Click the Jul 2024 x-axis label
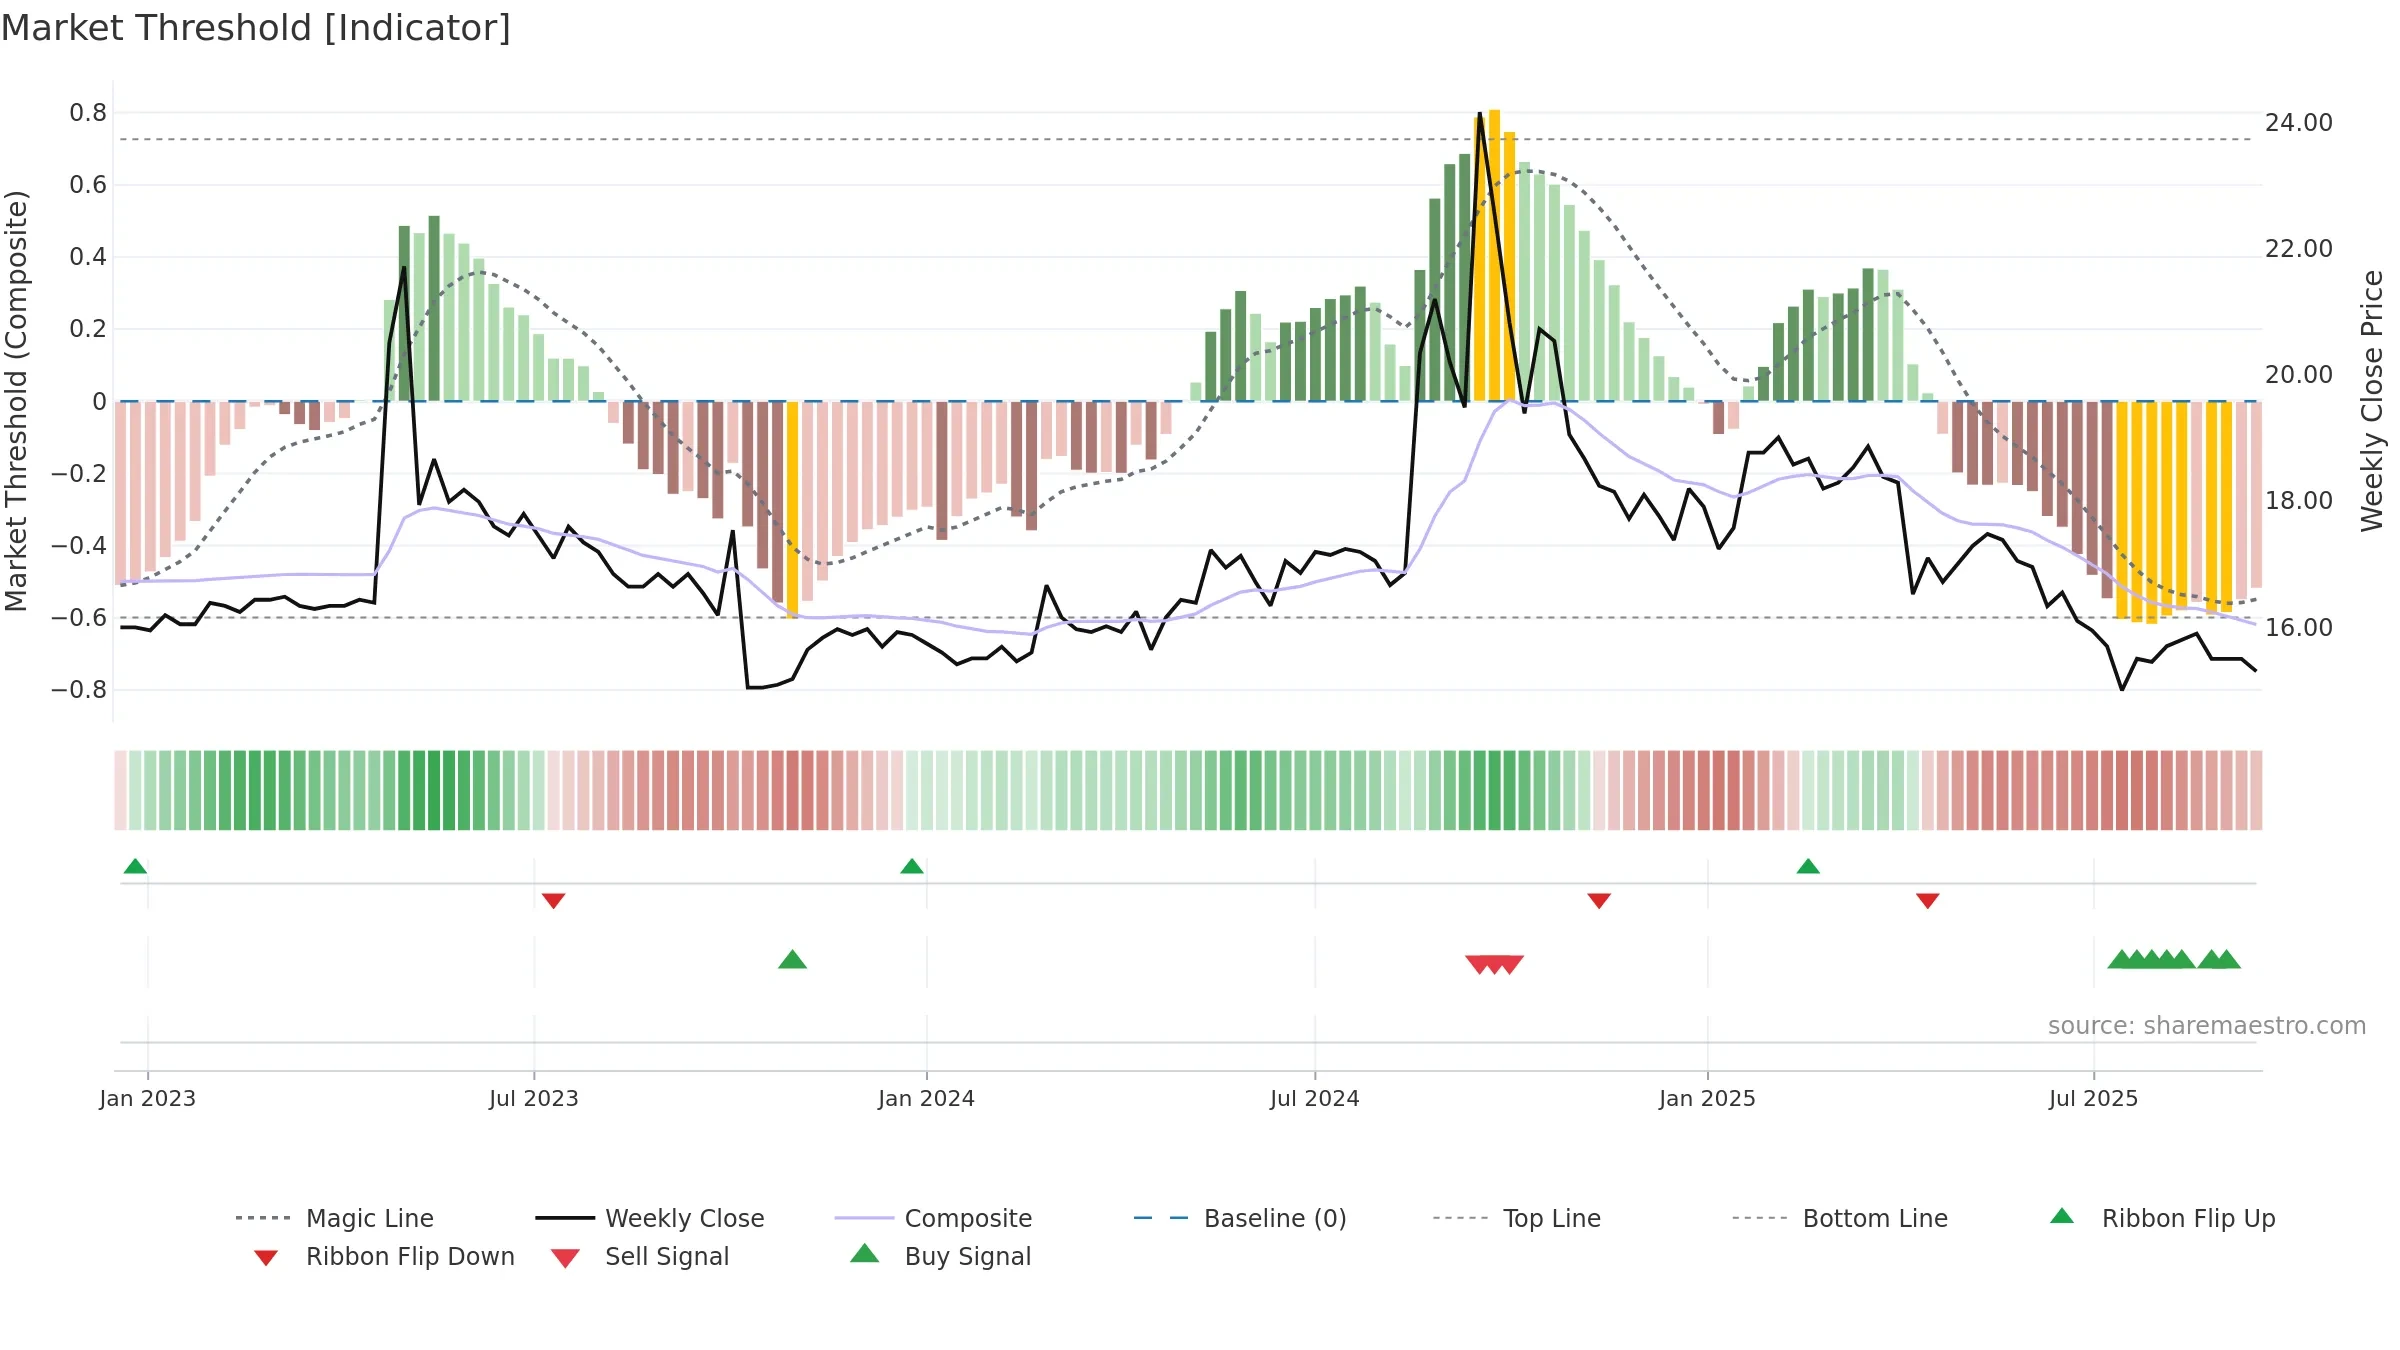 (x=1315, y=1098)
